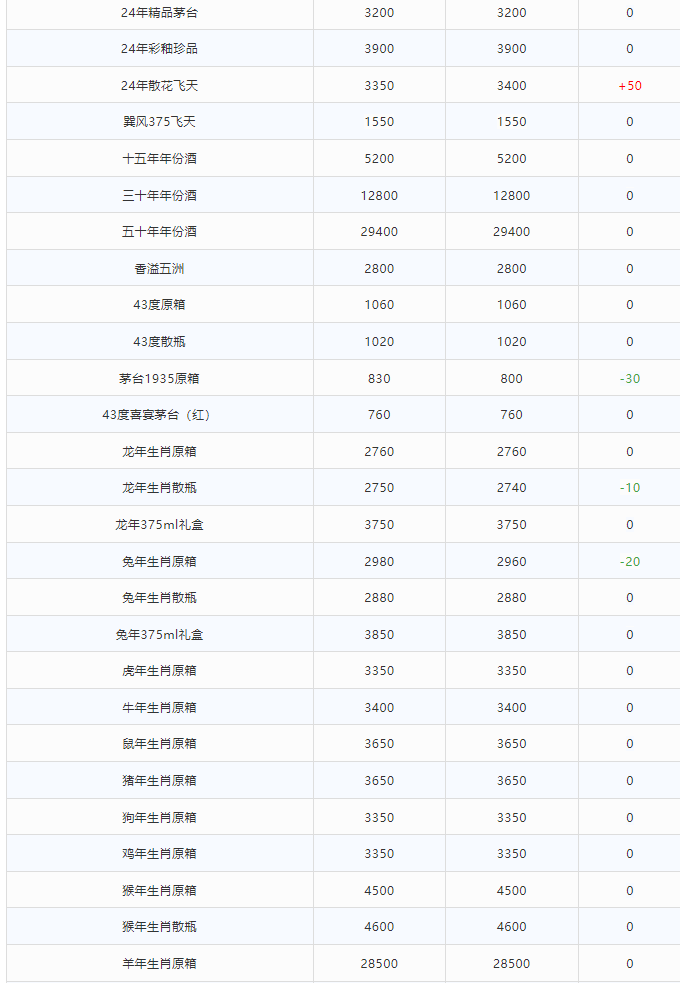The image size is (680, 983).
Task: Click the first 3900 price for 24年彩釉珍品
Action: click(x=379, y=49)
